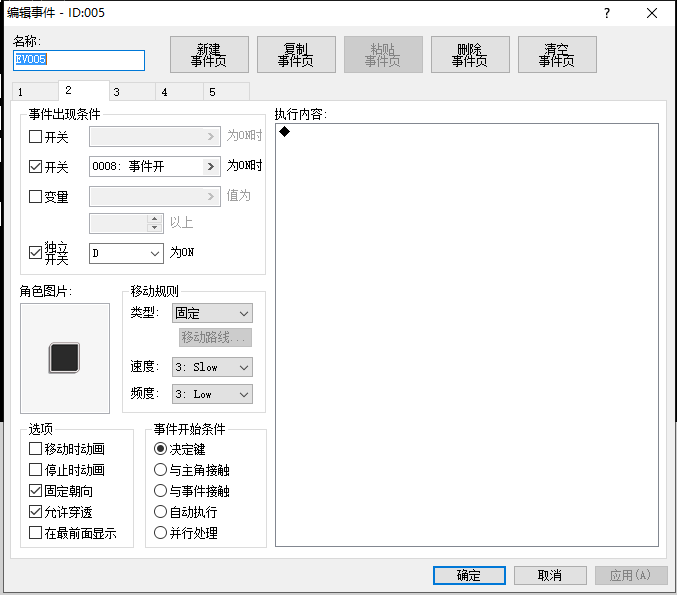This screenshot has height=595, width=677.
Task: Enable the first 开关 condition checkbox
Action: [35, 137]
